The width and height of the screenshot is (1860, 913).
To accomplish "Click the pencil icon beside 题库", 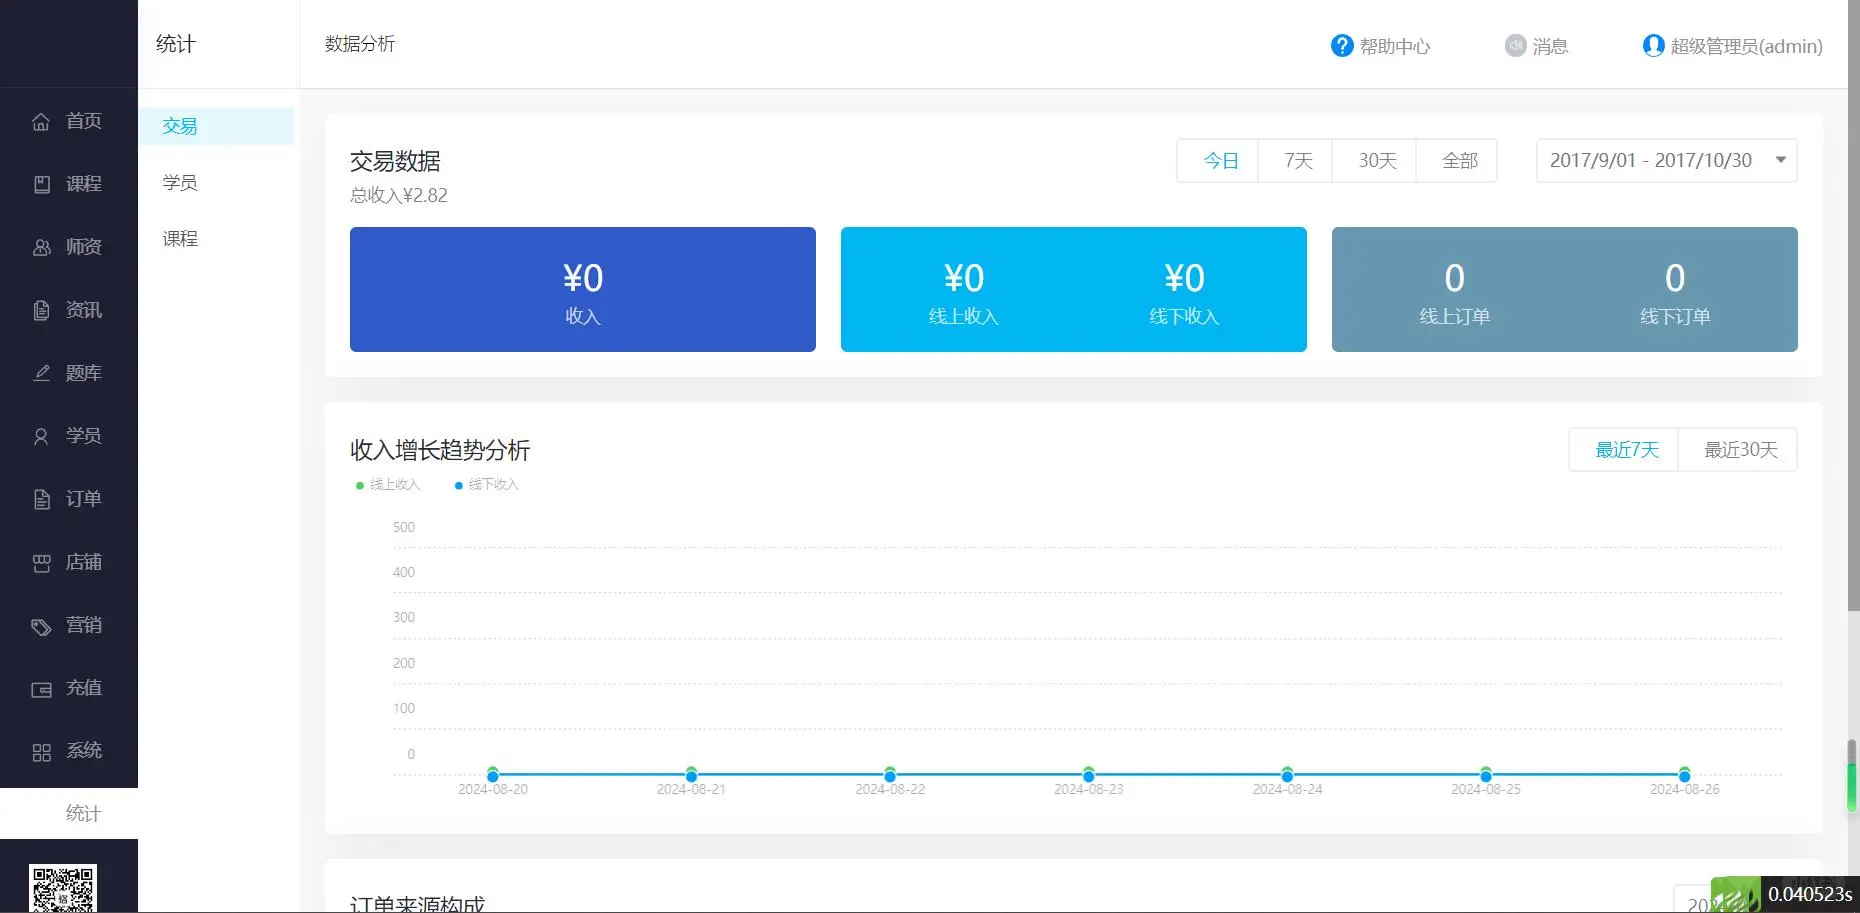I will (x=41, y=373).
